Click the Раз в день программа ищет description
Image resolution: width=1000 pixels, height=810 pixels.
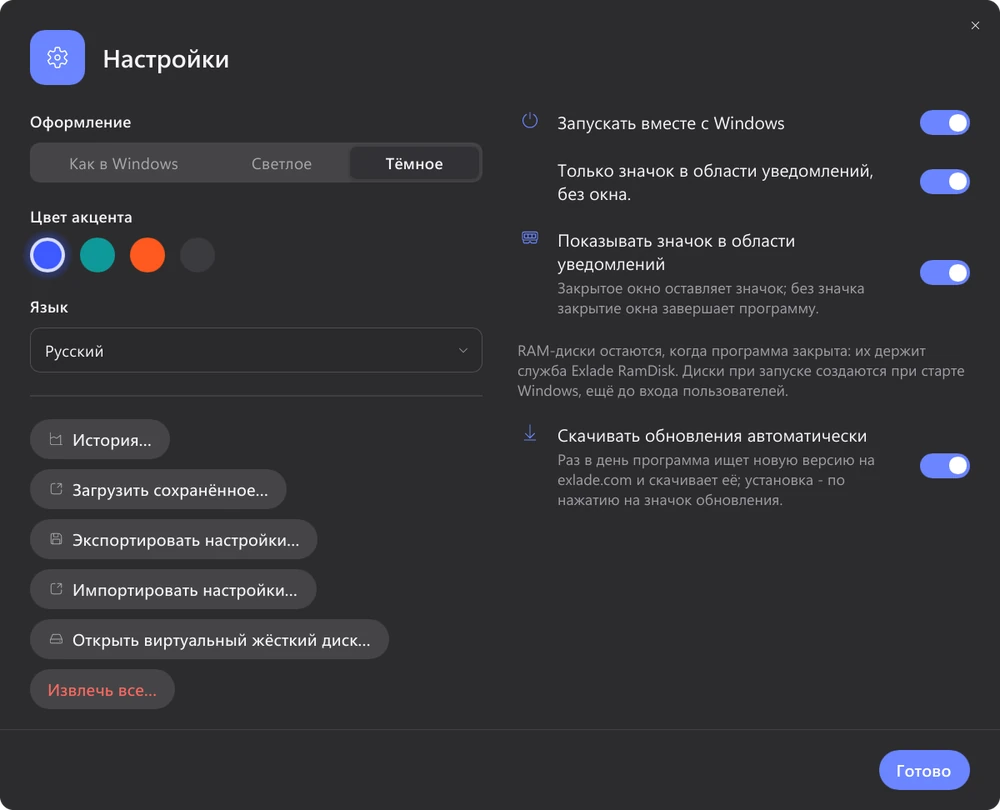716,480
